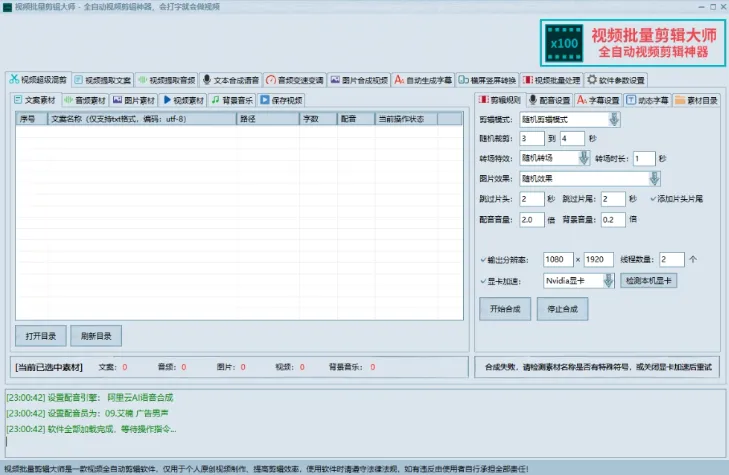Click the film icon of 视频批量处理 tab
This screenshot has width=729, height=475.
click(x=527, y=80)
